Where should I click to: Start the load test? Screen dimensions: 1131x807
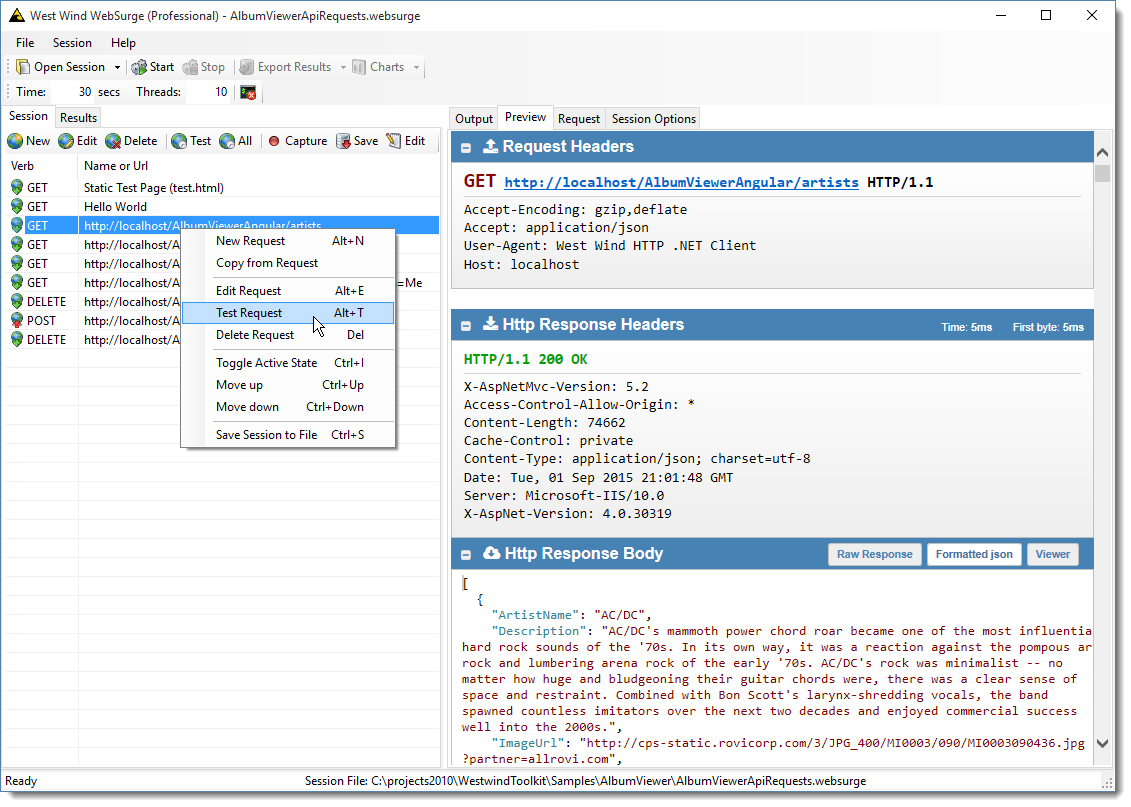pos(153,67)
